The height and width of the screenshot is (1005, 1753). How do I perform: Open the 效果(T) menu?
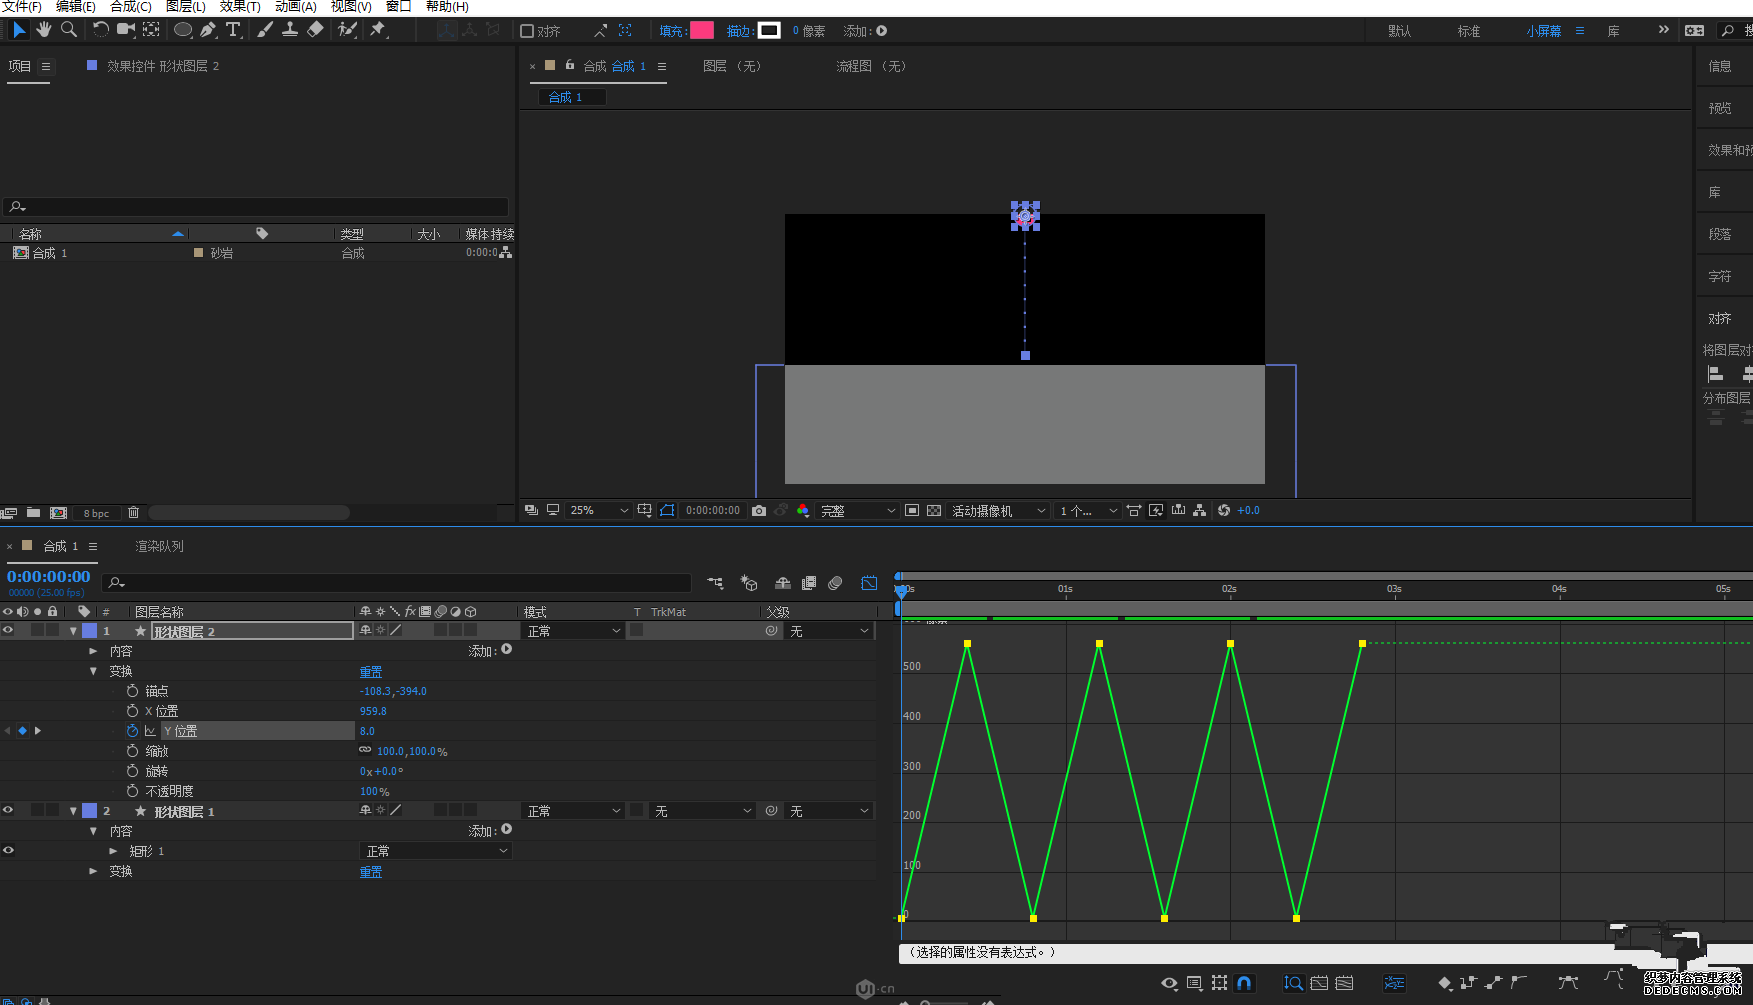(240, 7)
